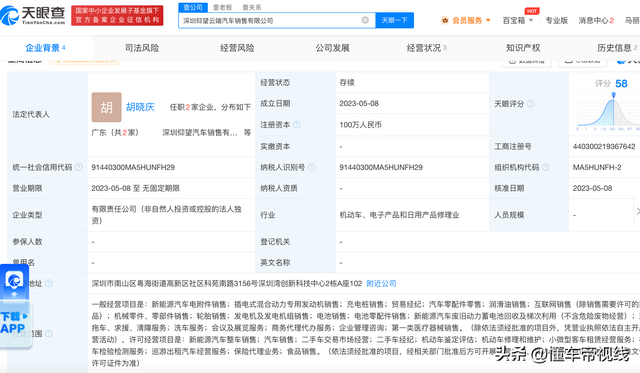Click the help icon beside 注册资本
This screenshot has height=373, width=640.
click(297, 124)
